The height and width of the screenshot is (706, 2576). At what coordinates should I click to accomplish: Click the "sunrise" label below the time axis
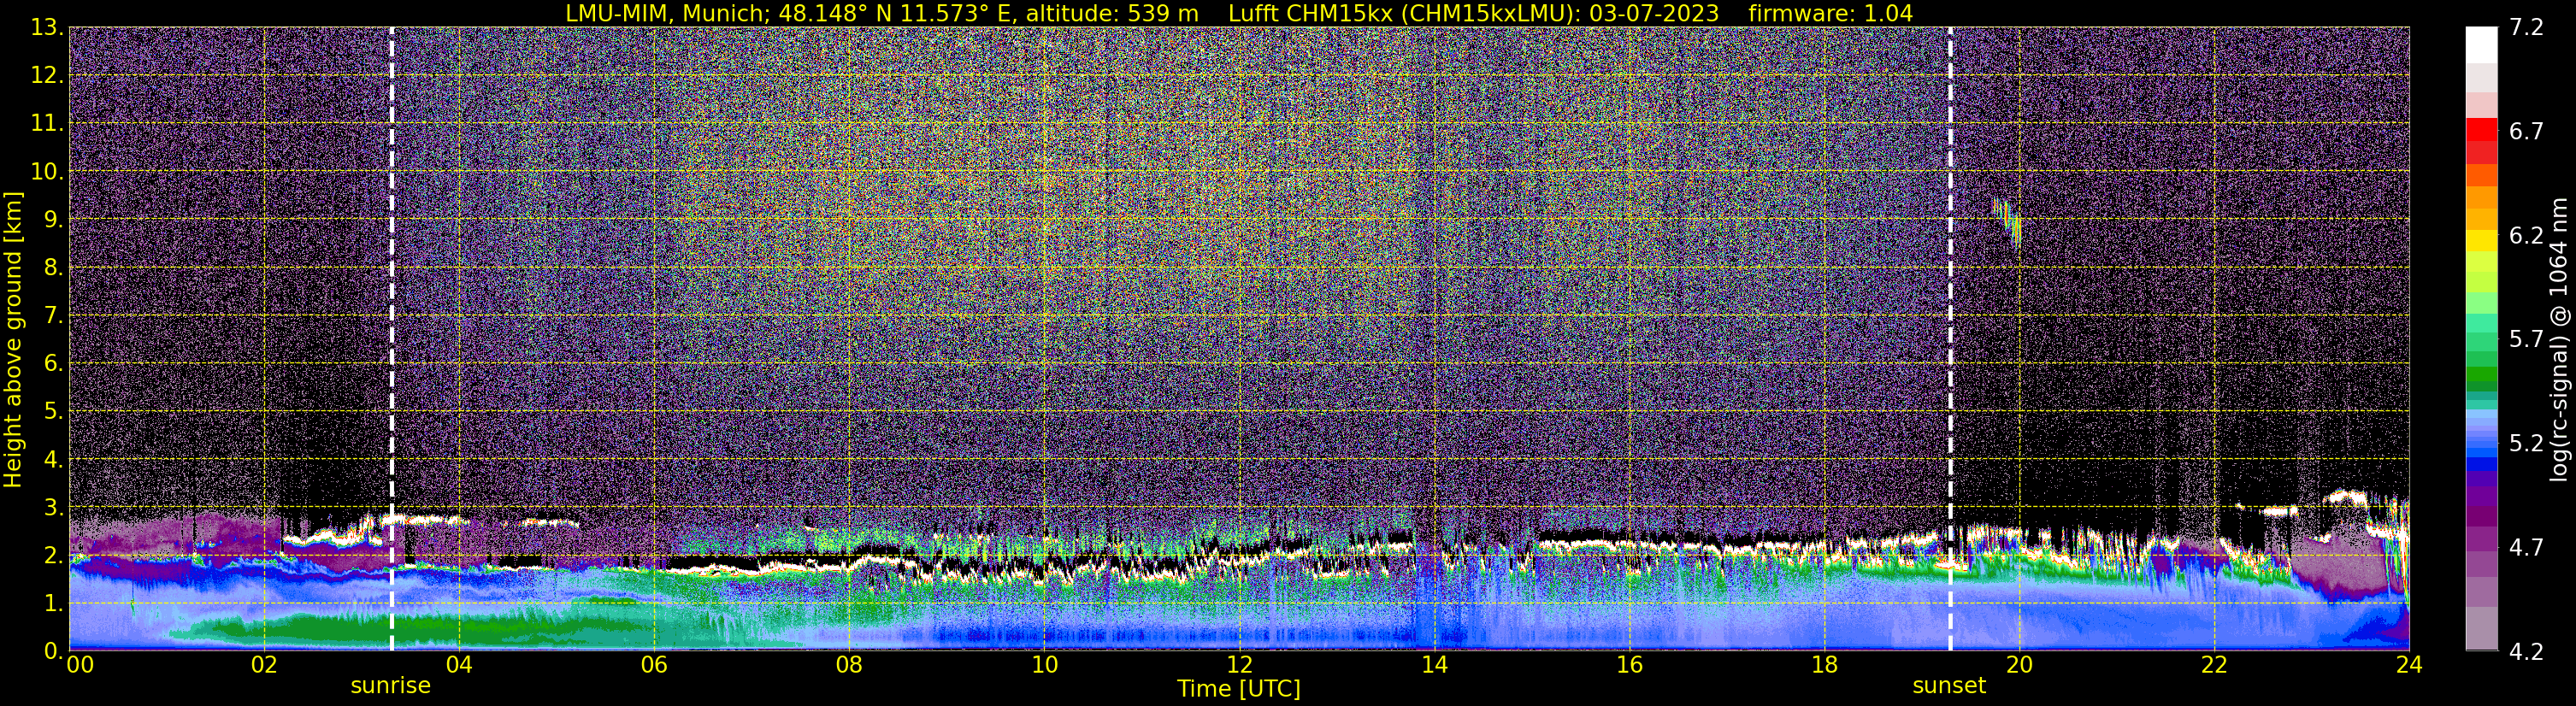click(x=390, y=686)
